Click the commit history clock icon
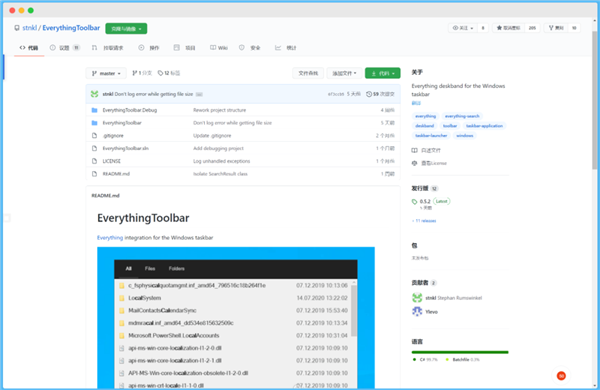The height and width of the screenshot is (390, 600). pos(369,94)
